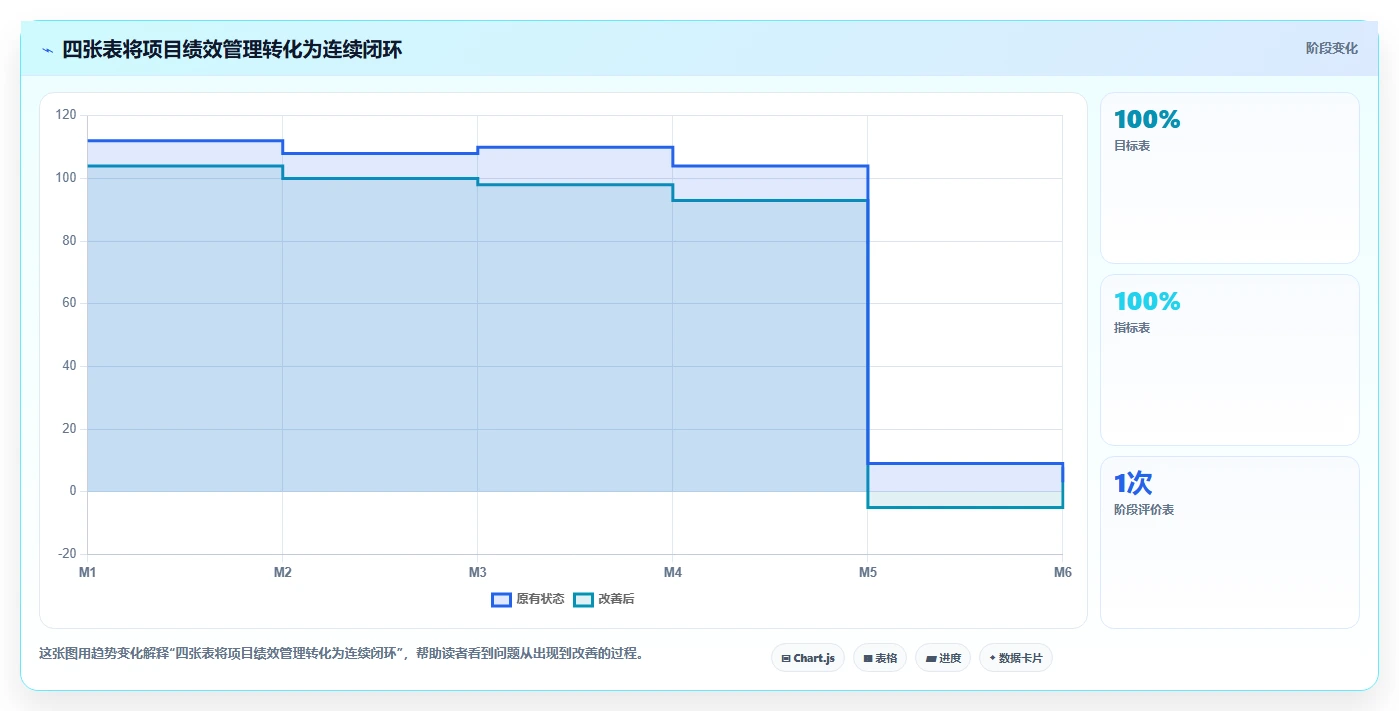
Task: Toggle the 原有状态 legend swatch
Action: pyautogui.click(x=501, y=599)
